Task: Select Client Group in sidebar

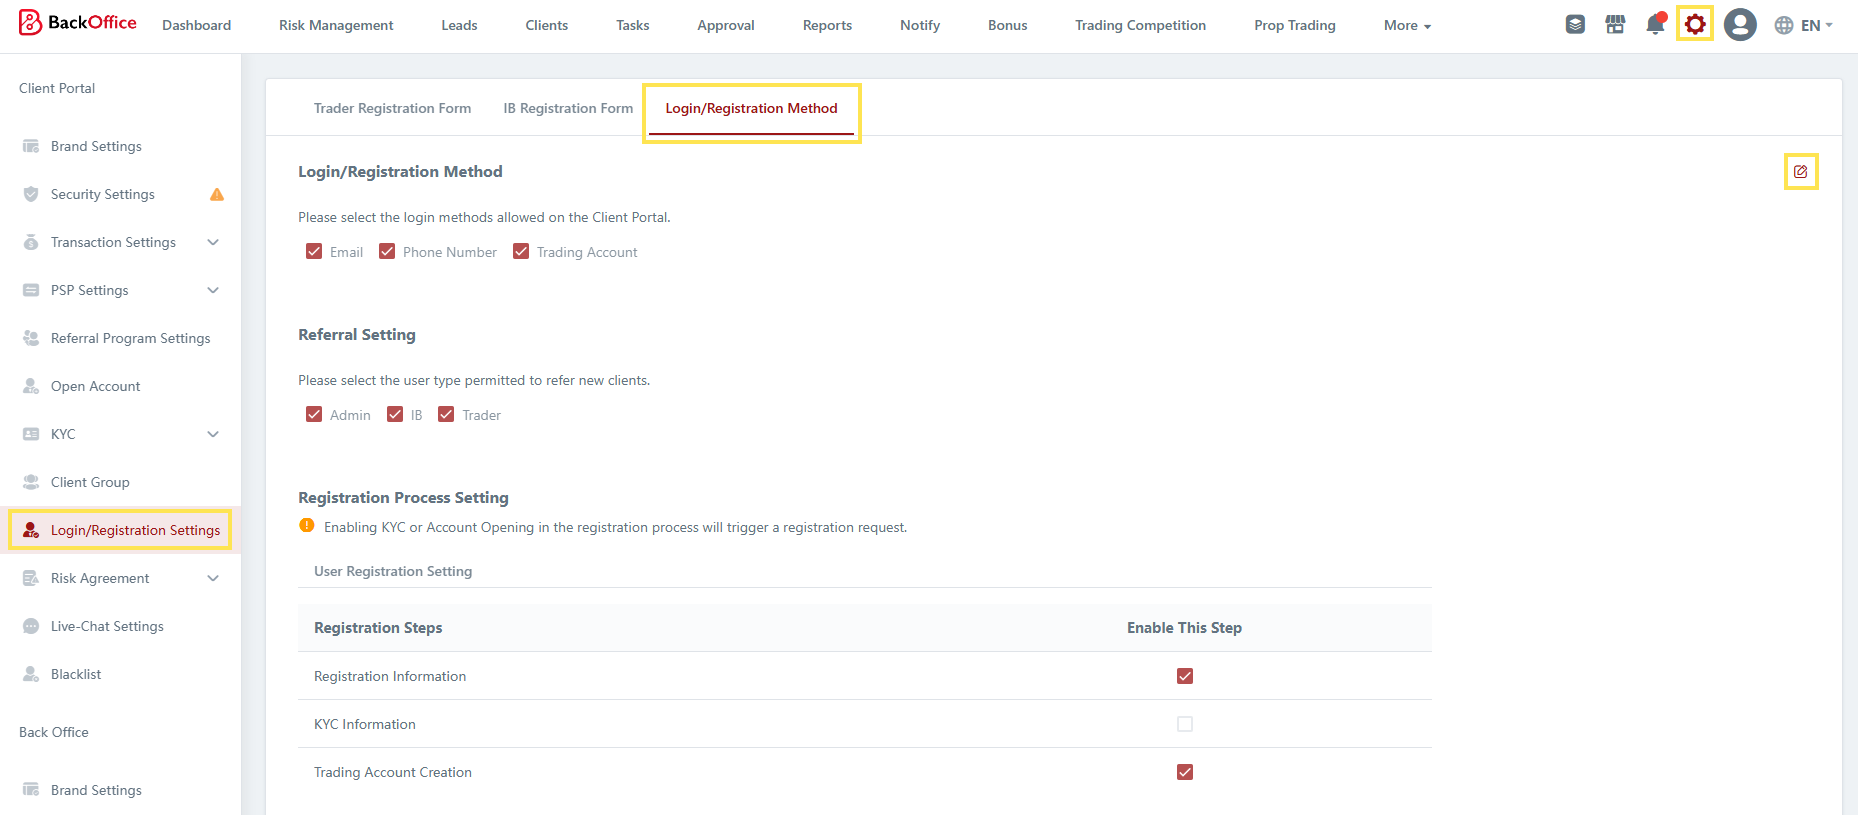Action: click(x=90, y=482)
